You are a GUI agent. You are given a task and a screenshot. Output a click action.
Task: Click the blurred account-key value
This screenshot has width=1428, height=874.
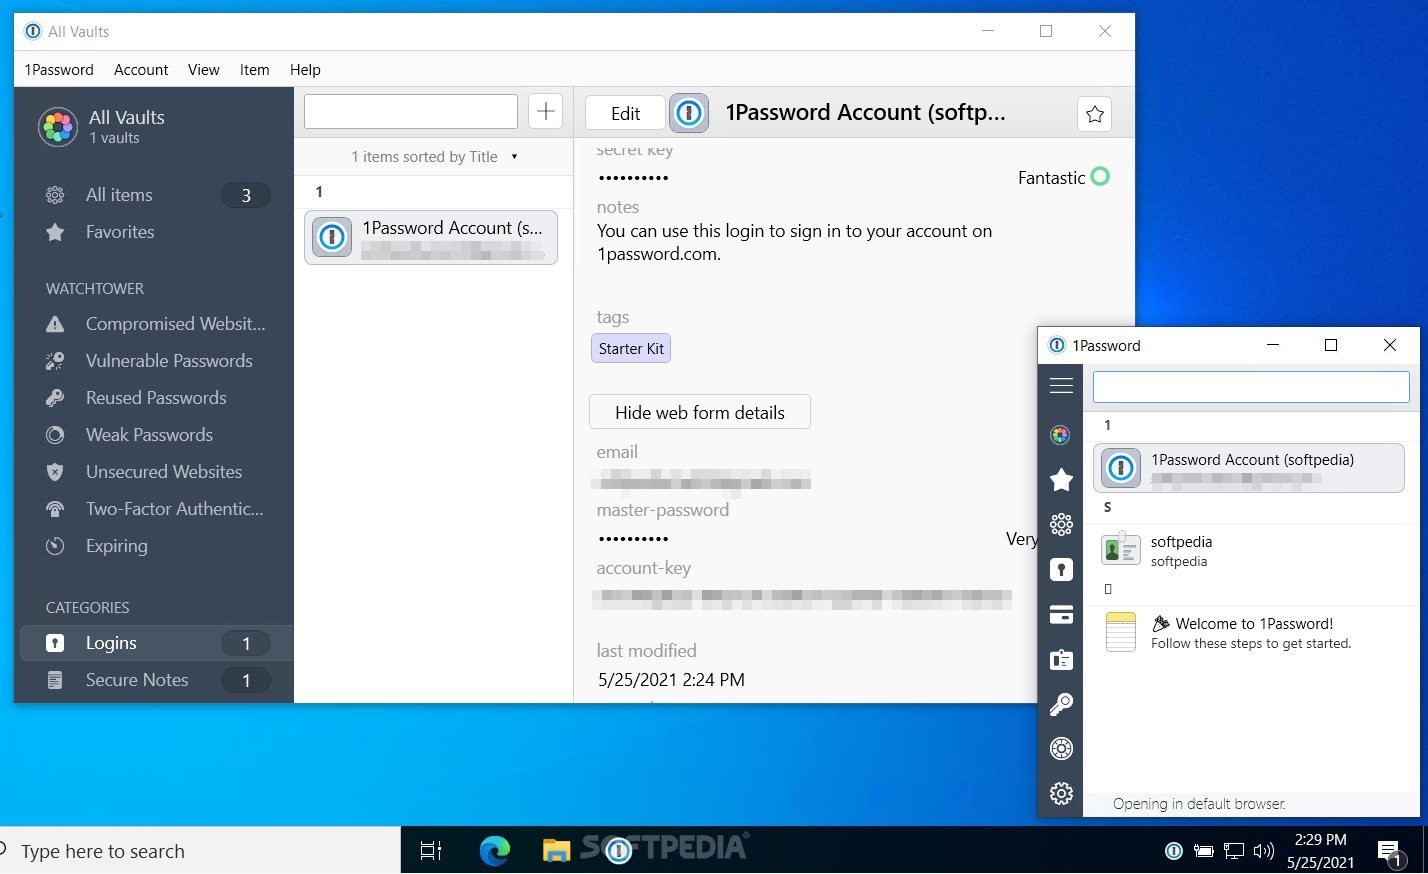tap(802, 599)
